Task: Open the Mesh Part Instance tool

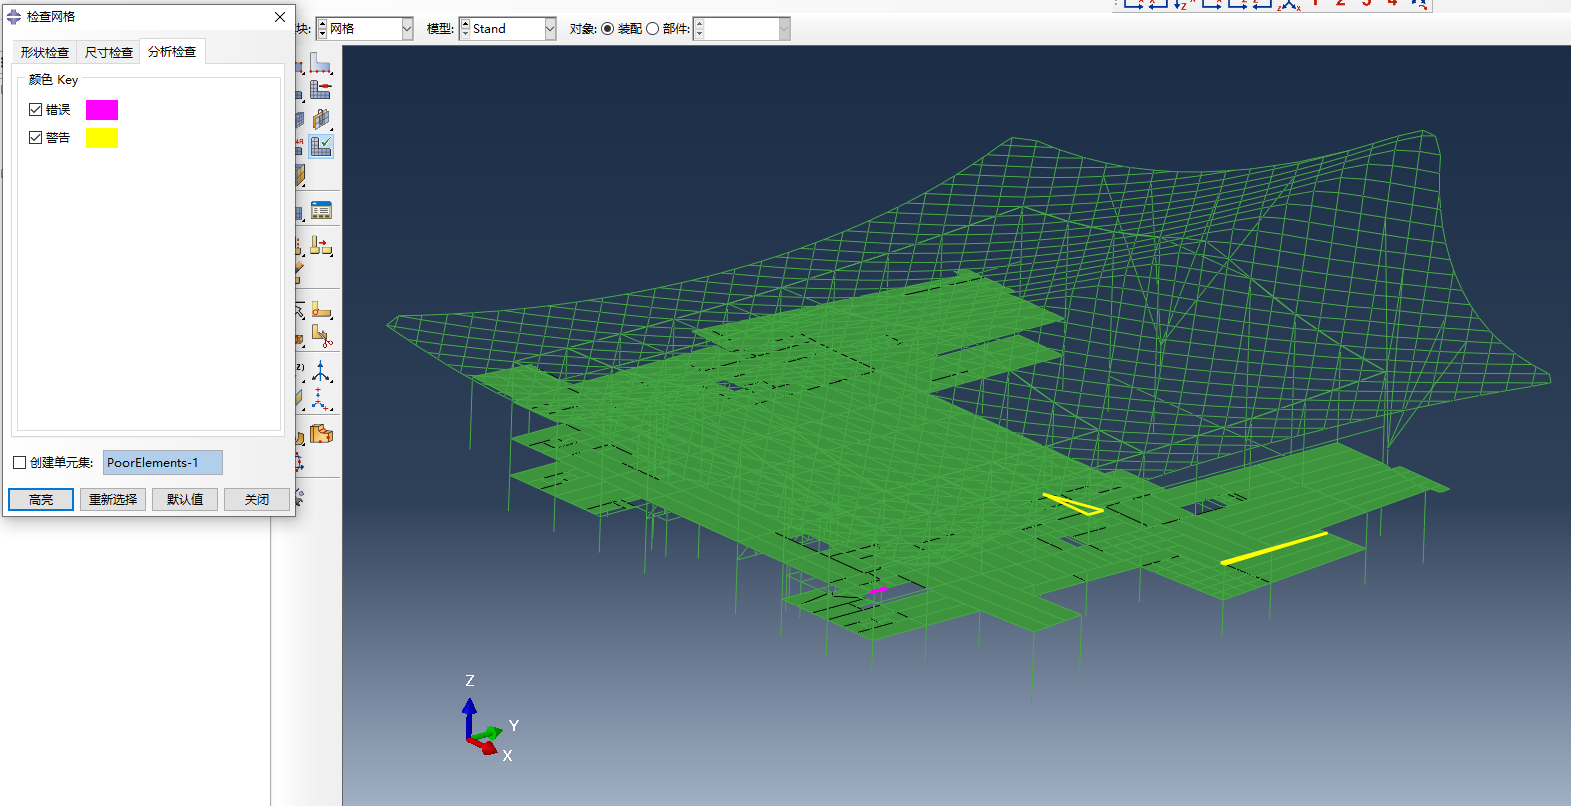Action: (321, 119)
